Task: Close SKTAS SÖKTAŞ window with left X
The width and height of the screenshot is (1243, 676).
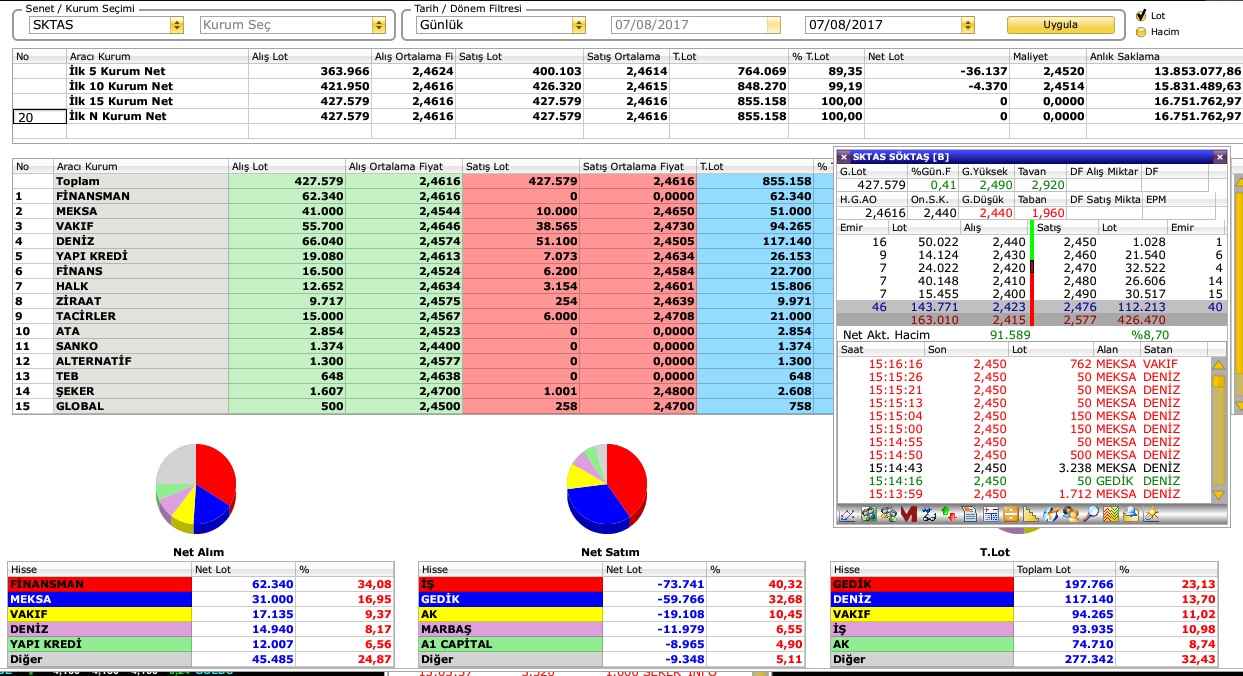Action: click(x=844, y=157)
